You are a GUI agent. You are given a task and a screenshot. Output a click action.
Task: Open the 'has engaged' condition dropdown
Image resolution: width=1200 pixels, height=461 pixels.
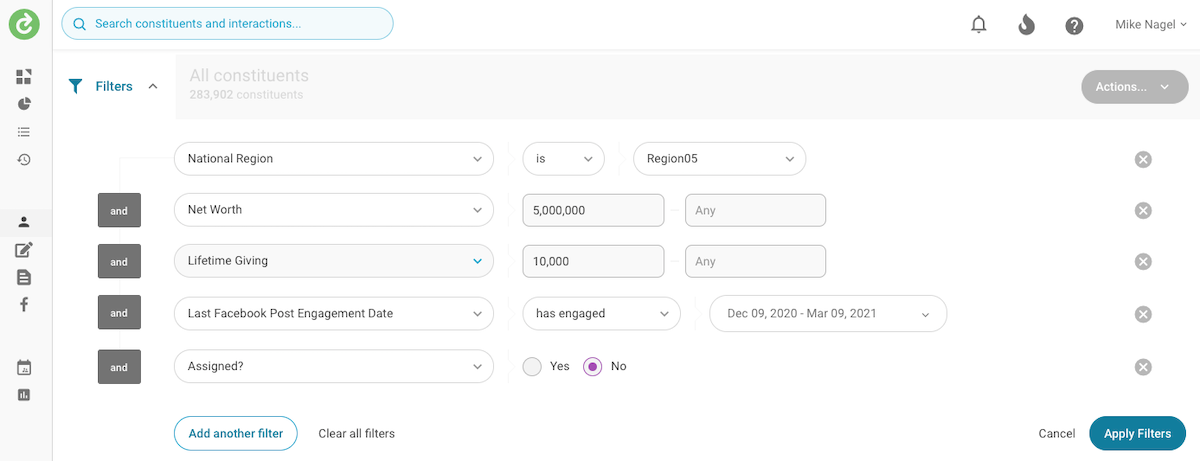601,314
